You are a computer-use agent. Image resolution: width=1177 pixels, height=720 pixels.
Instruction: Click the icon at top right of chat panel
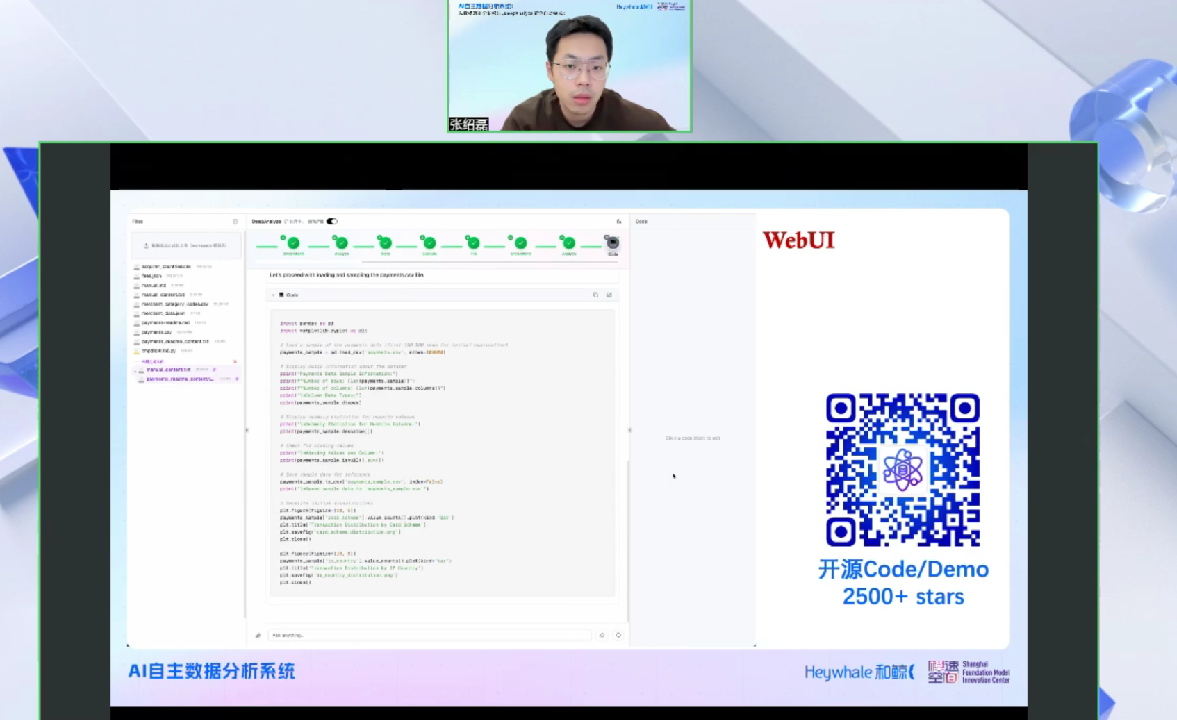click(x=618, y=221)
